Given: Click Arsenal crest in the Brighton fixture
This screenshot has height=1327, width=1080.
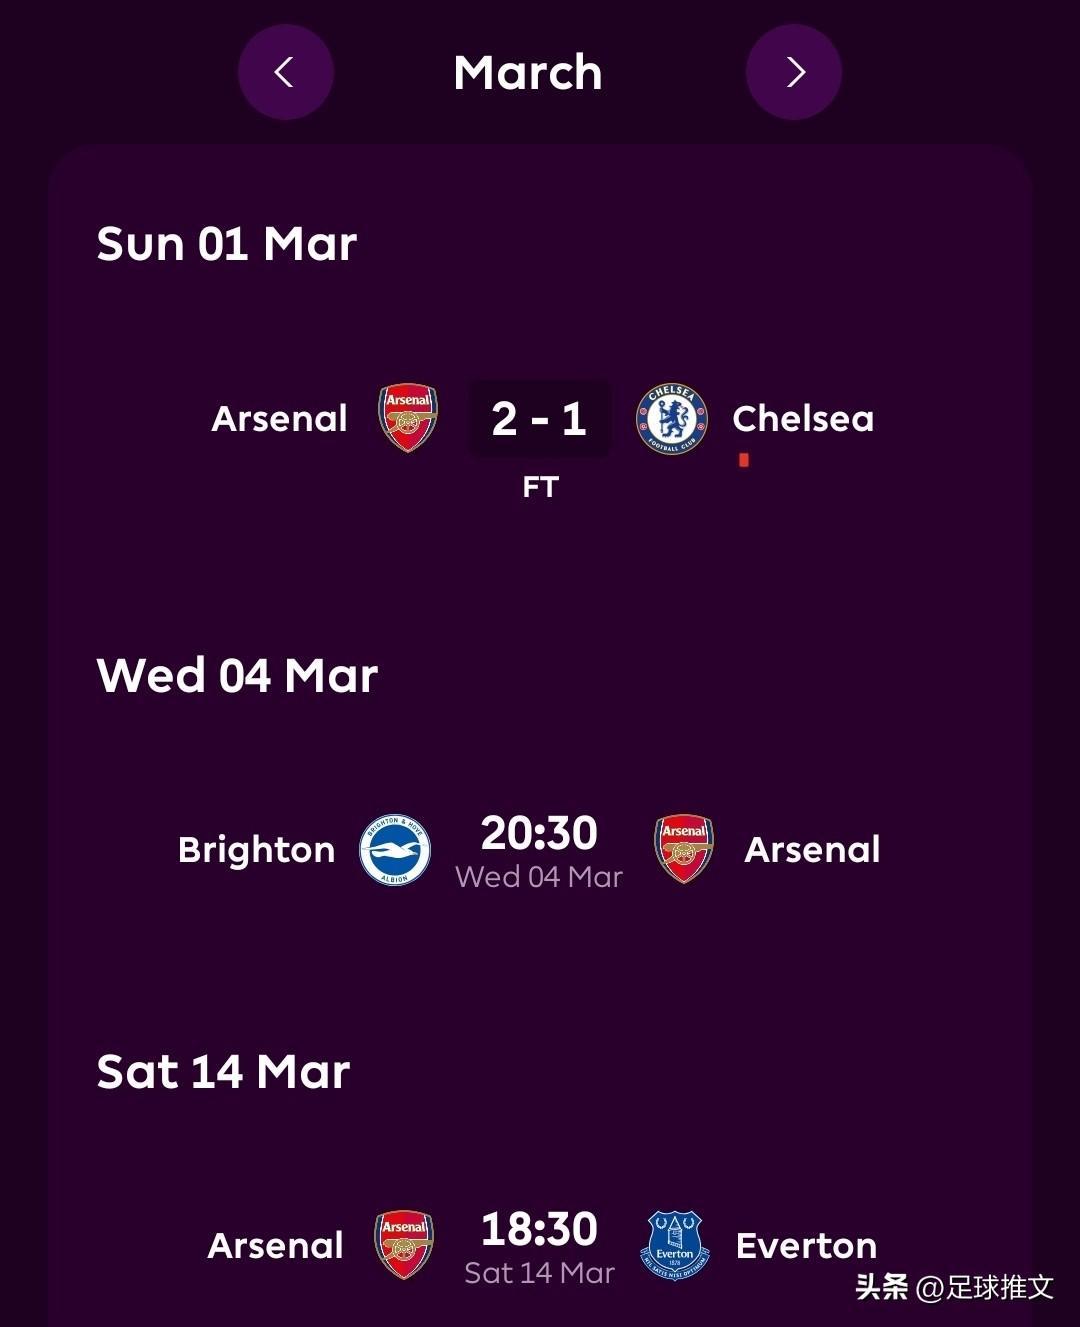Looking at the screenshot, I should (684, 849).
